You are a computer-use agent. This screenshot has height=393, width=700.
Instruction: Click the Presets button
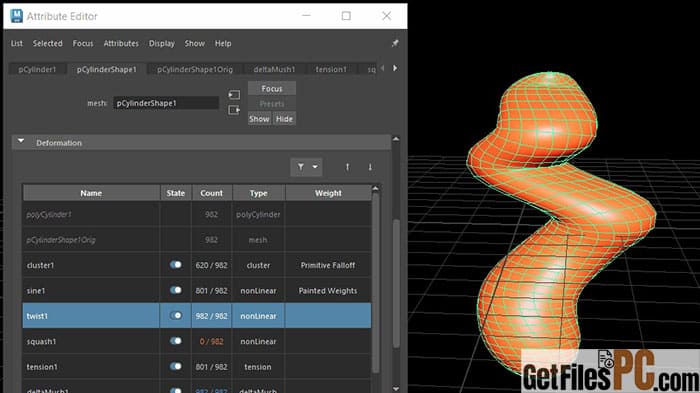[272, 104]
